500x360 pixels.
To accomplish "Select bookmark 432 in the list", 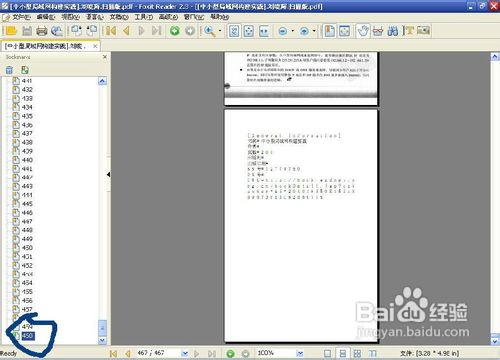I will (27, 89).
